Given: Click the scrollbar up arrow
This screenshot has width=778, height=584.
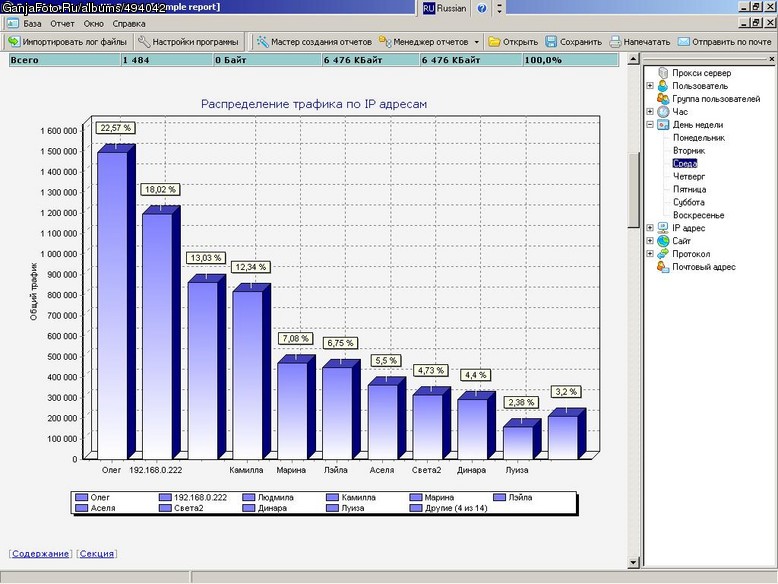Looking at the screenshot, I should (x=633, y=60).
